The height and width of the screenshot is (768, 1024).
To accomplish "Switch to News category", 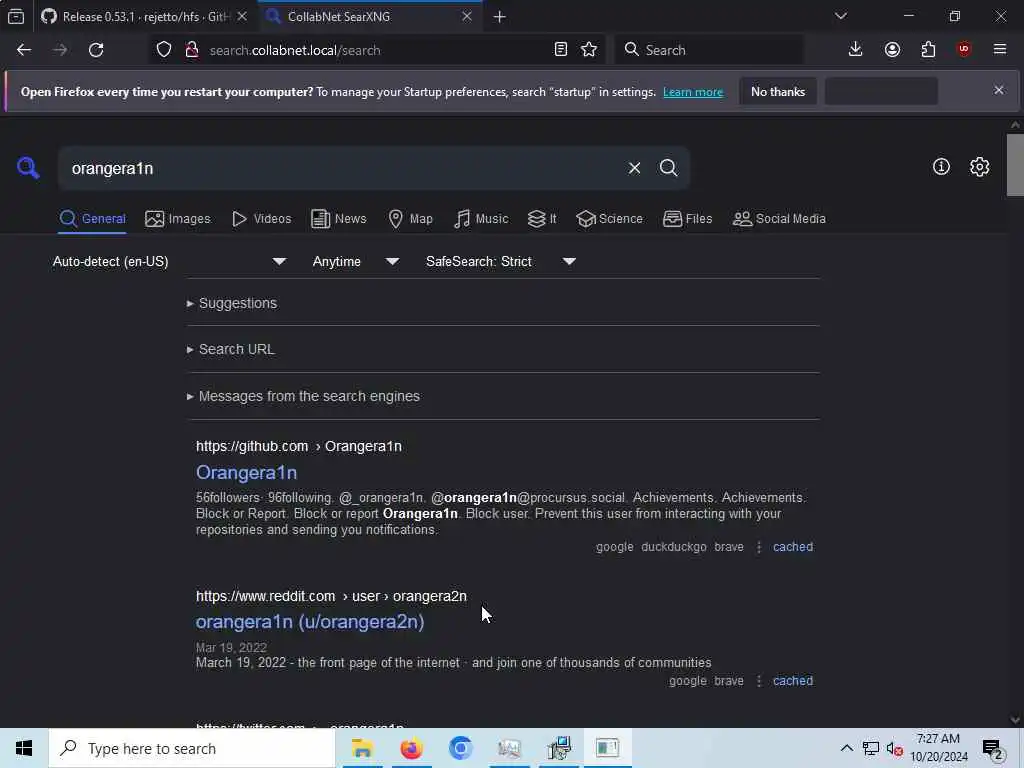I will tap(338, 219).
